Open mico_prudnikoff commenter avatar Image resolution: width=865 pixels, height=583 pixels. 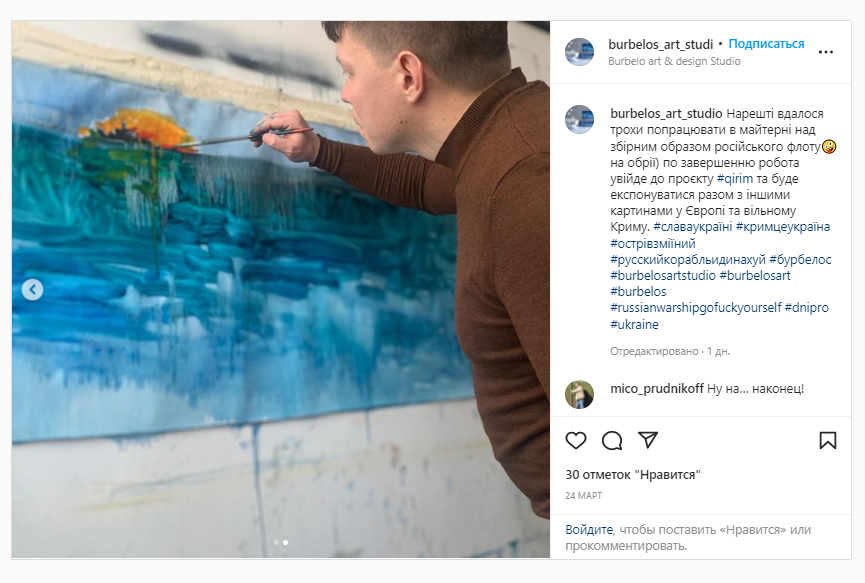[x=579, y=394]
